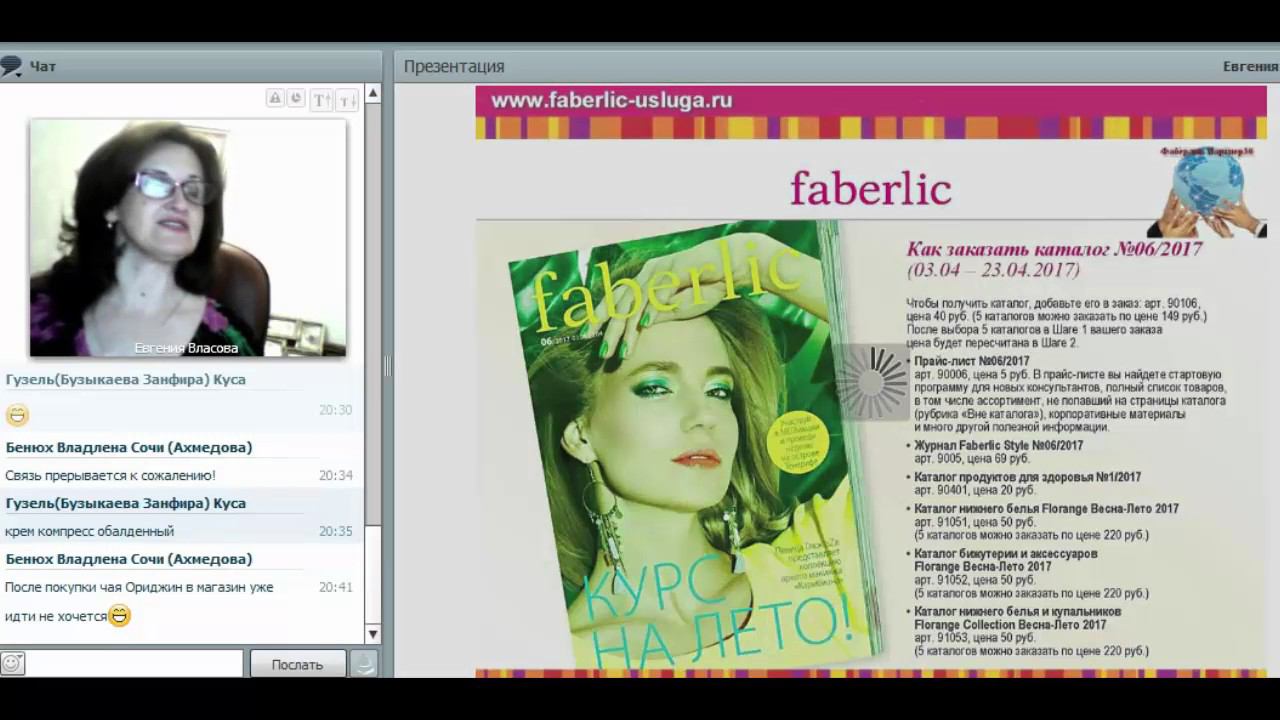
Task: Send message with Послать button
Action: pos(297,664)
